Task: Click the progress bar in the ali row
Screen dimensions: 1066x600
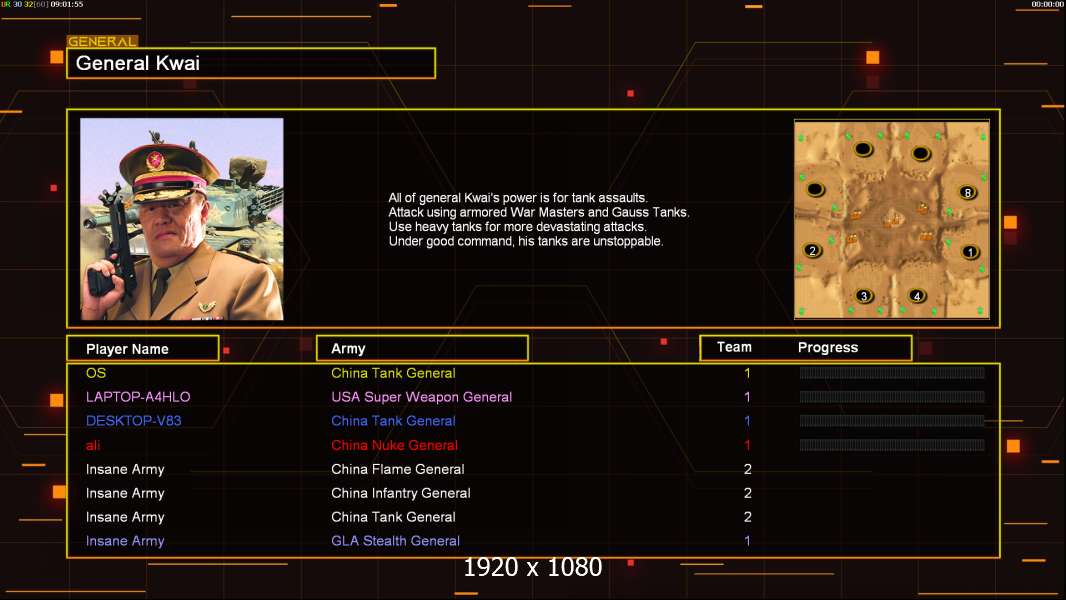Action: 891,445
